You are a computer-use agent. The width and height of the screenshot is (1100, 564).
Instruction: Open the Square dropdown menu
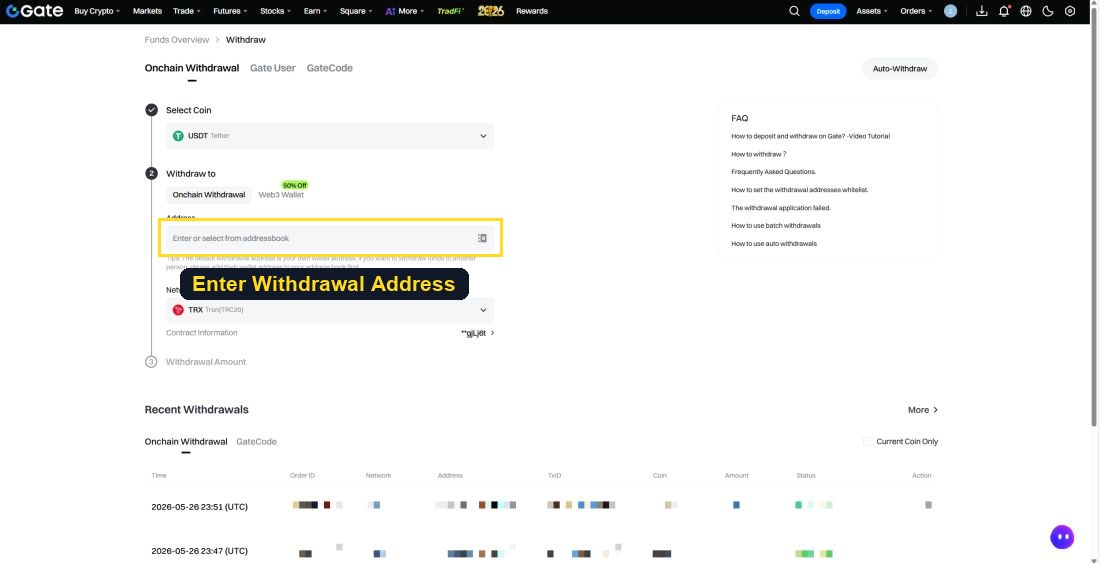356,11
